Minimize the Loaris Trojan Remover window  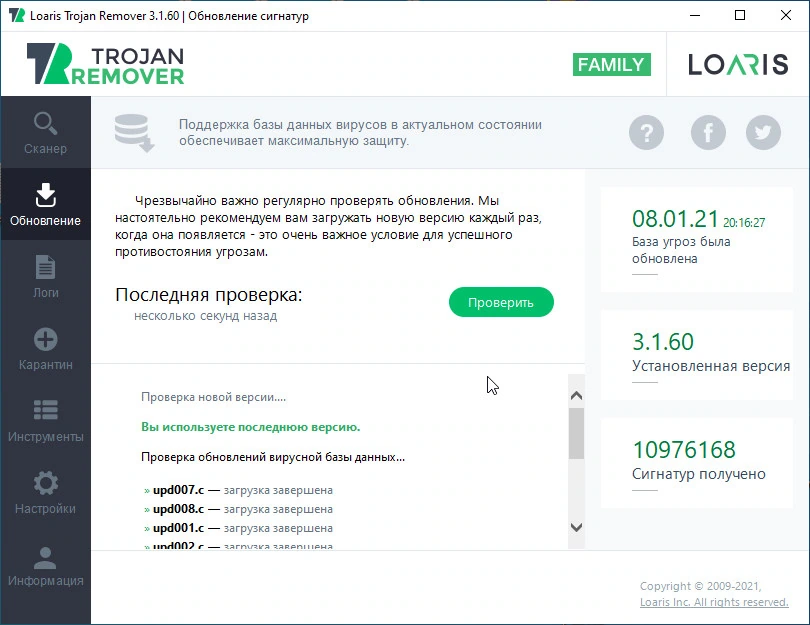tap(695, 15)
